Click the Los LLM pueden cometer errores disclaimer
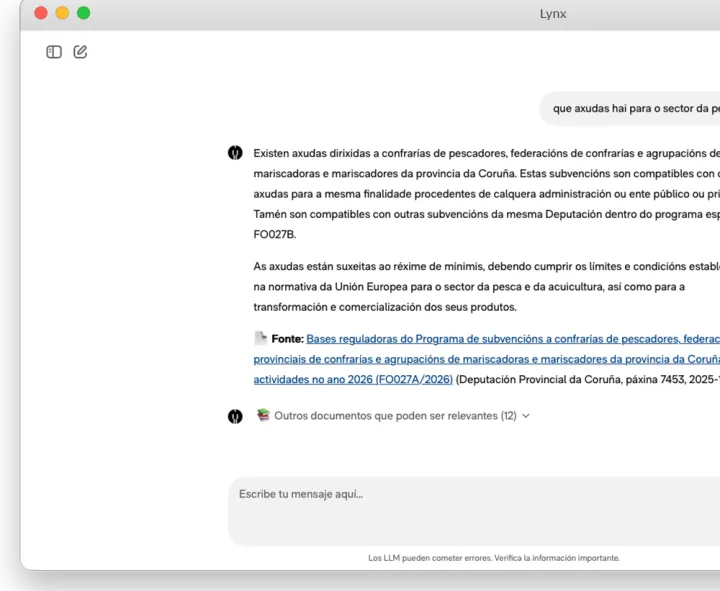The image size is (720, 591). 494,558
